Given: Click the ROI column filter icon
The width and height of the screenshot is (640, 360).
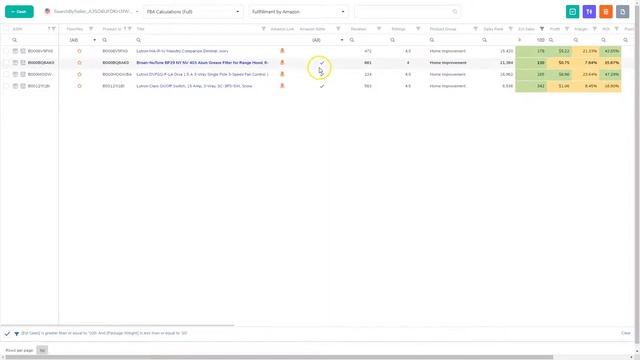Looking at the screenshot, I should coord(616,29).
